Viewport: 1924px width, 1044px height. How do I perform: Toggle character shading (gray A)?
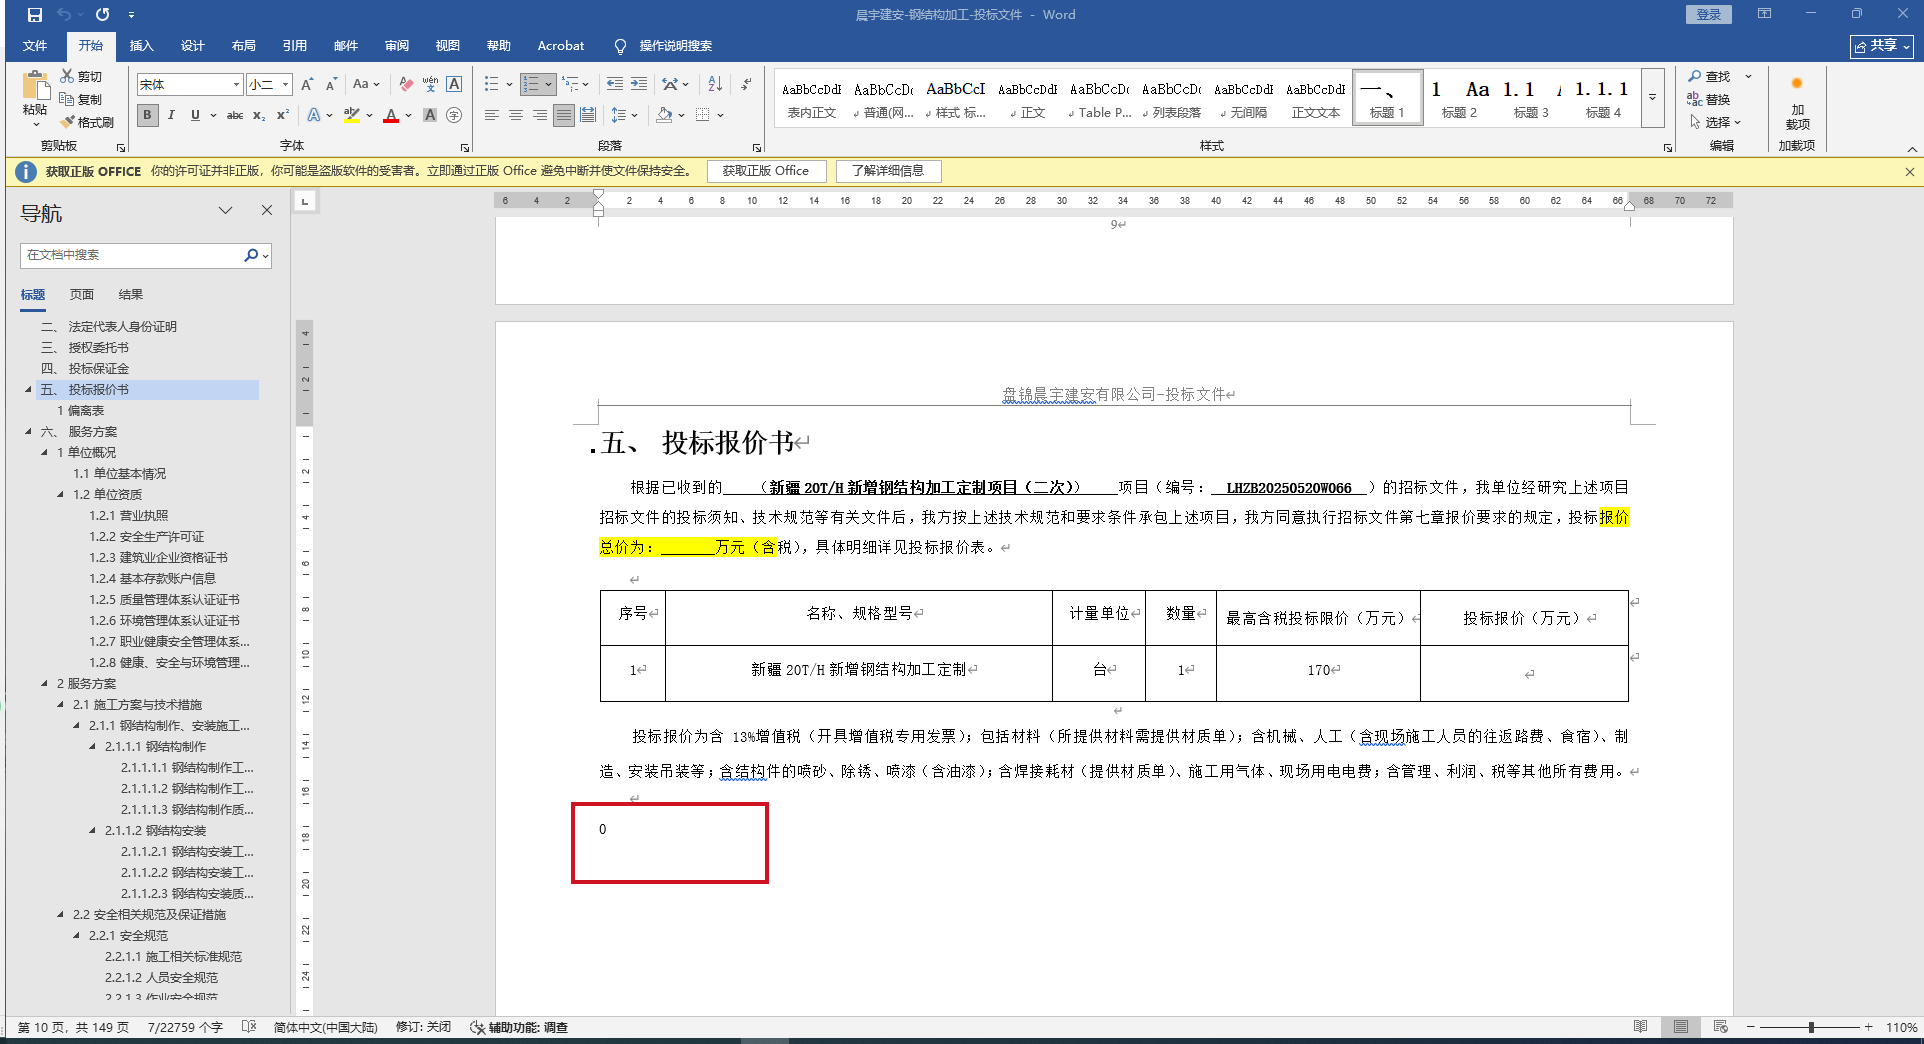(x=430, y=115)
